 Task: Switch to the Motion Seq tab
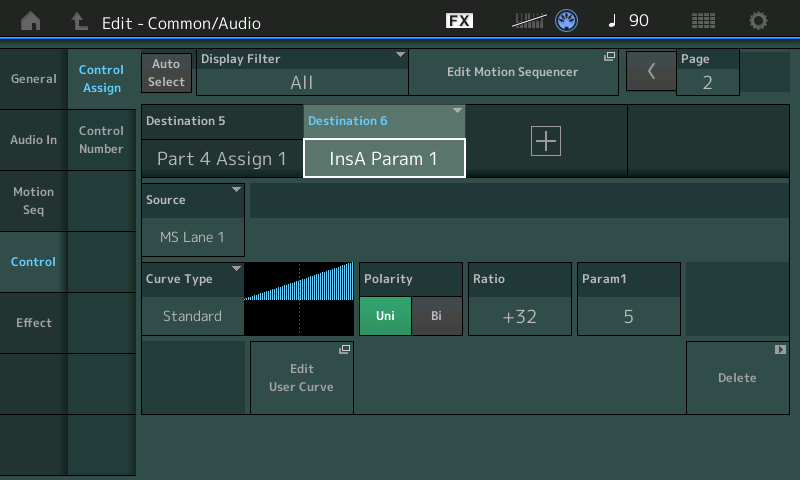(33, 201)
